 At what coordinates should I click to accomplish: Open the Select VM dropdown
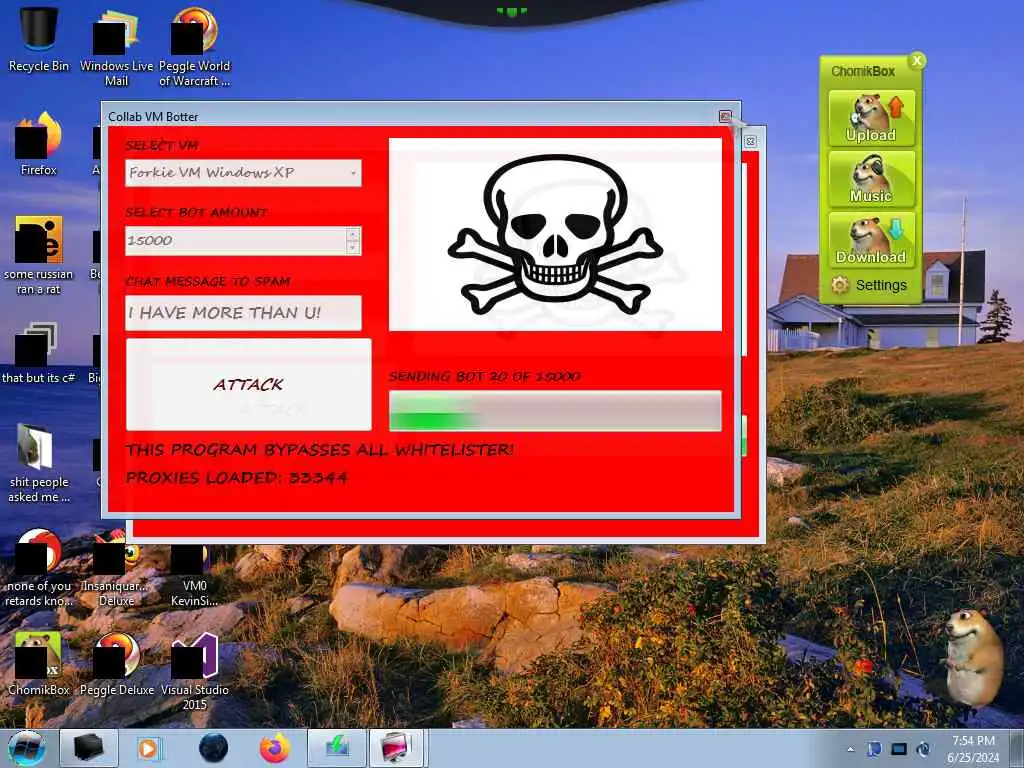tap(353, 173)
